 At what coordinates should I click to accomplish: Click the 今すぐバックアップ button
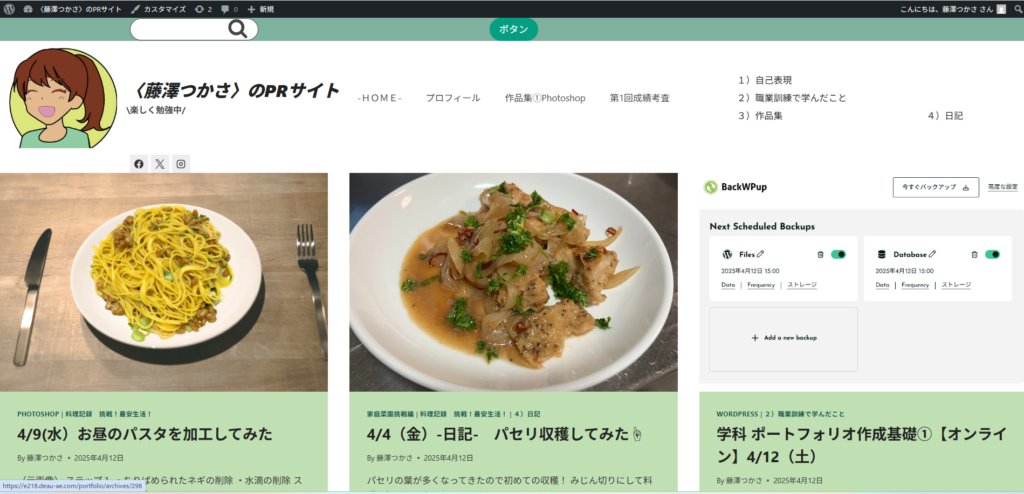point(935,187)
